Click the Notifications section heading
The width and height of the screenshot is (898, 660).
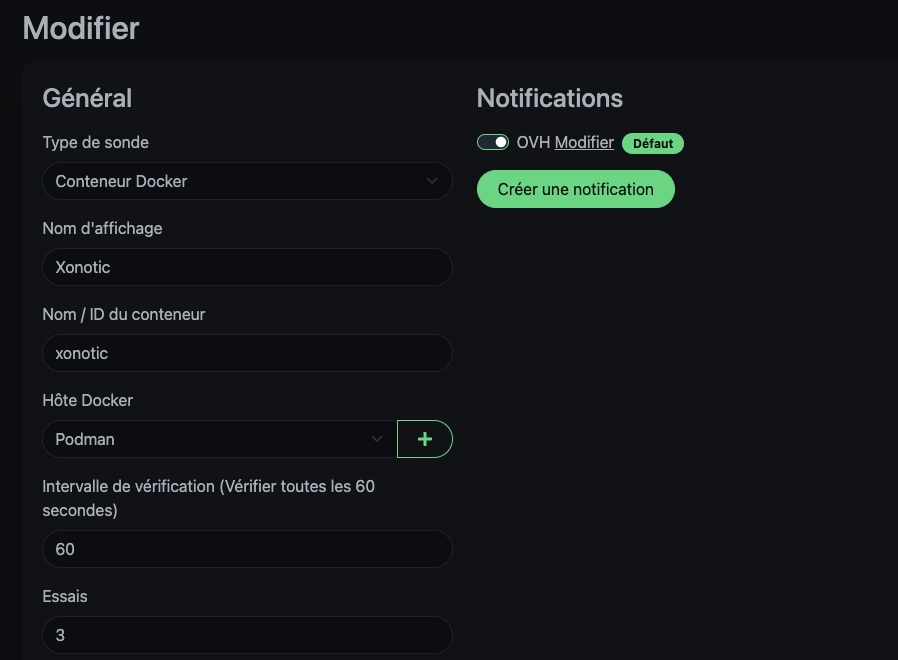tap(550, 98)
